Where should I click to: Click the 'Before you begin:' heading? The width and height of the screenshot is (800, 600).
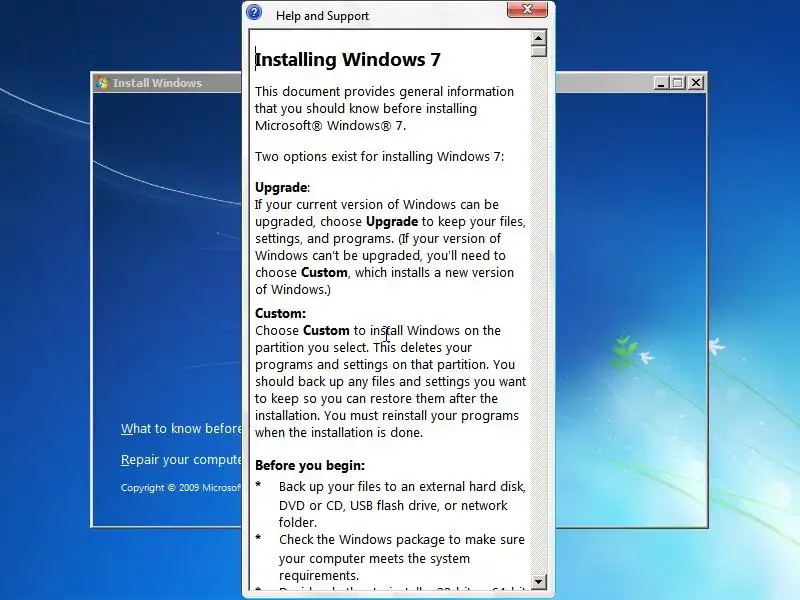pyautogui.click(x=310, y=465)
